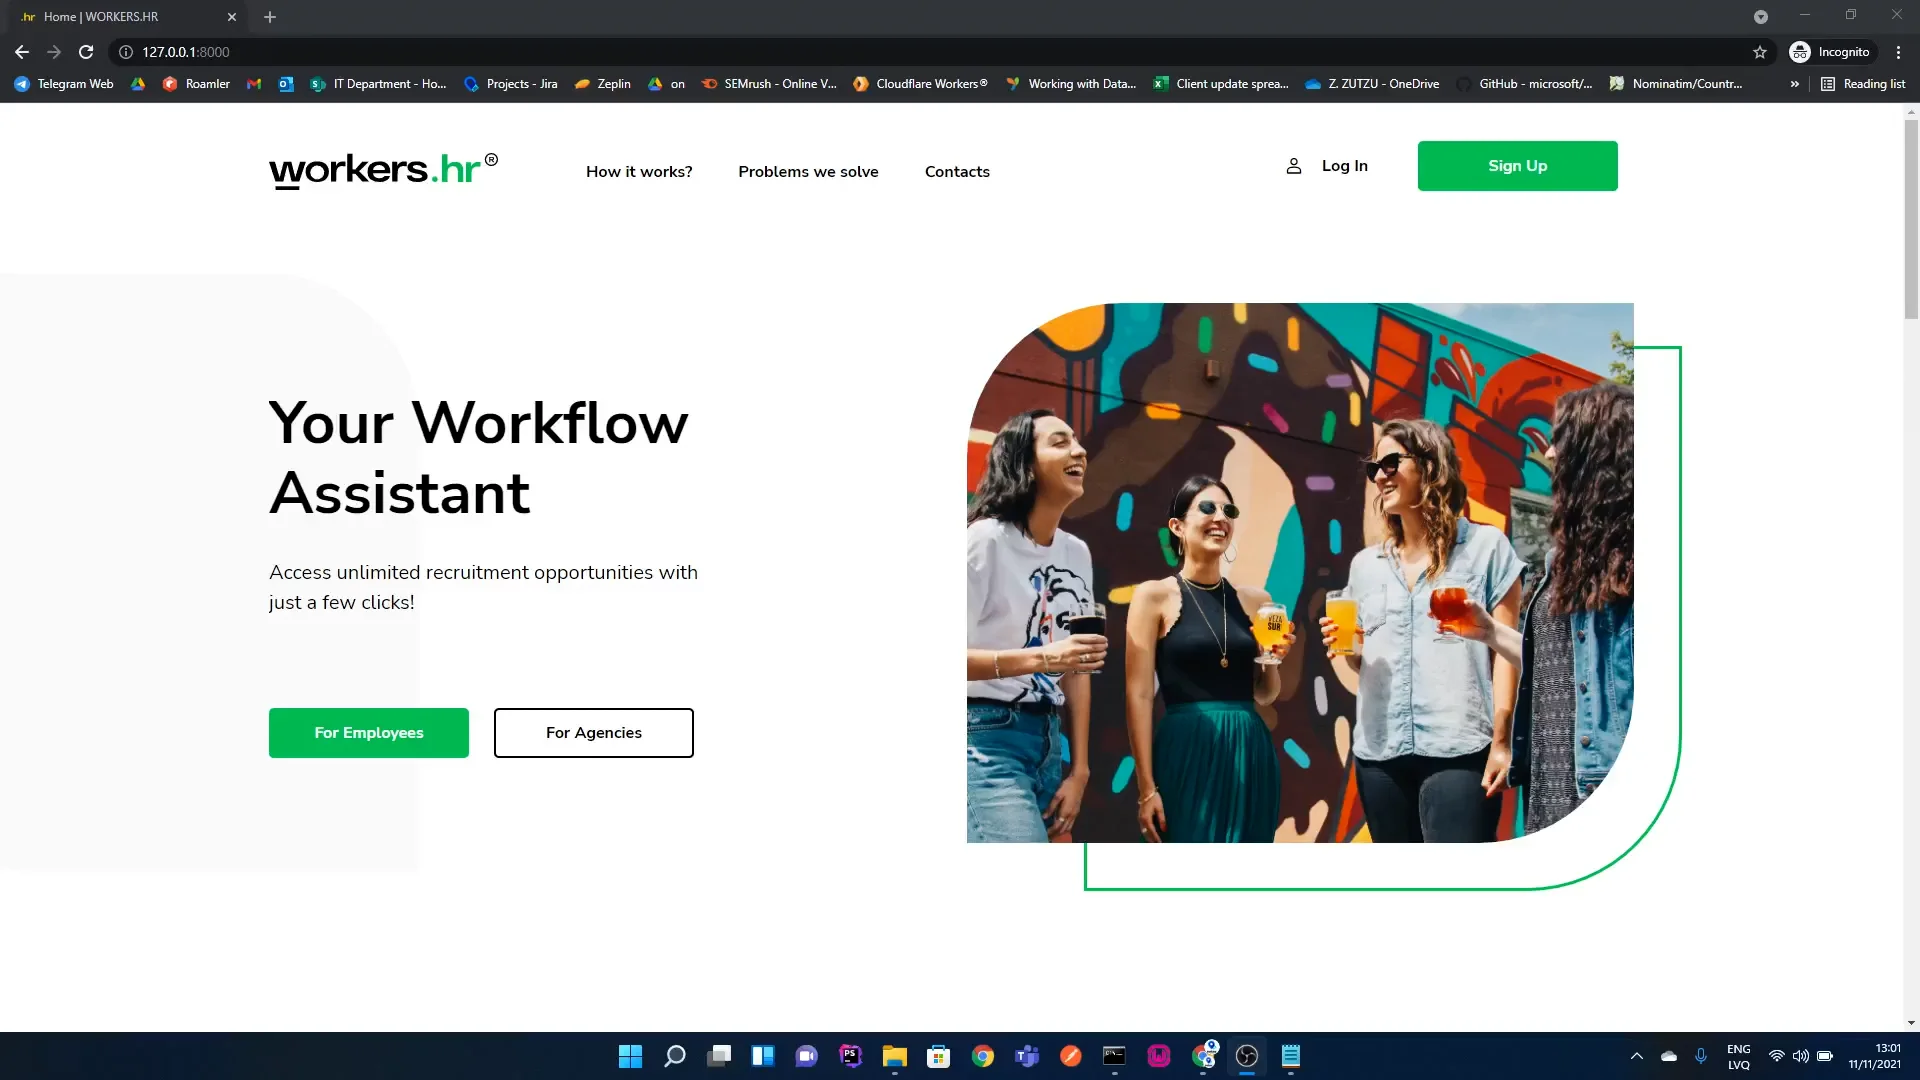Screen dimensions: 1920x1080
Task: Open the Windows Start menu
Action: [630, 1056]
